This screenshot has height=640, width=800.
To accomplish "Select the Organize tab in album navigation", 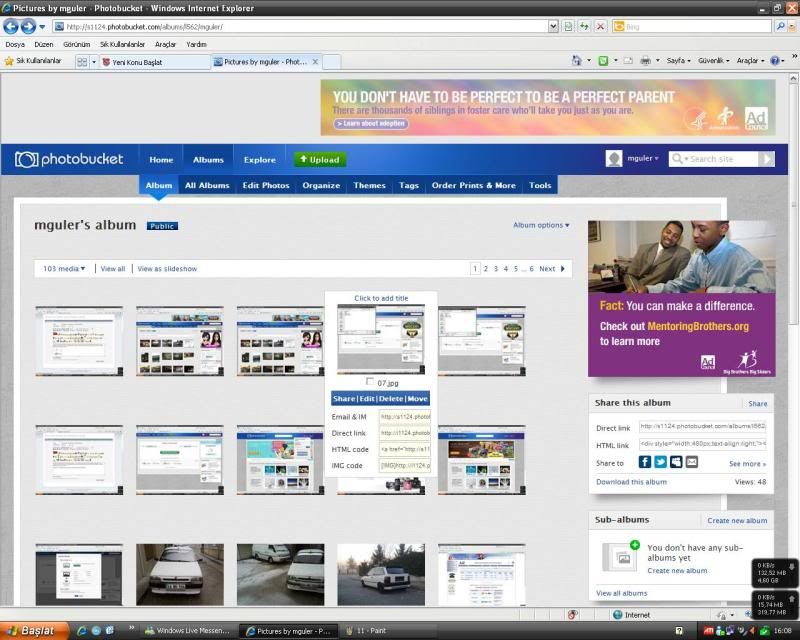I will point(321,185).
